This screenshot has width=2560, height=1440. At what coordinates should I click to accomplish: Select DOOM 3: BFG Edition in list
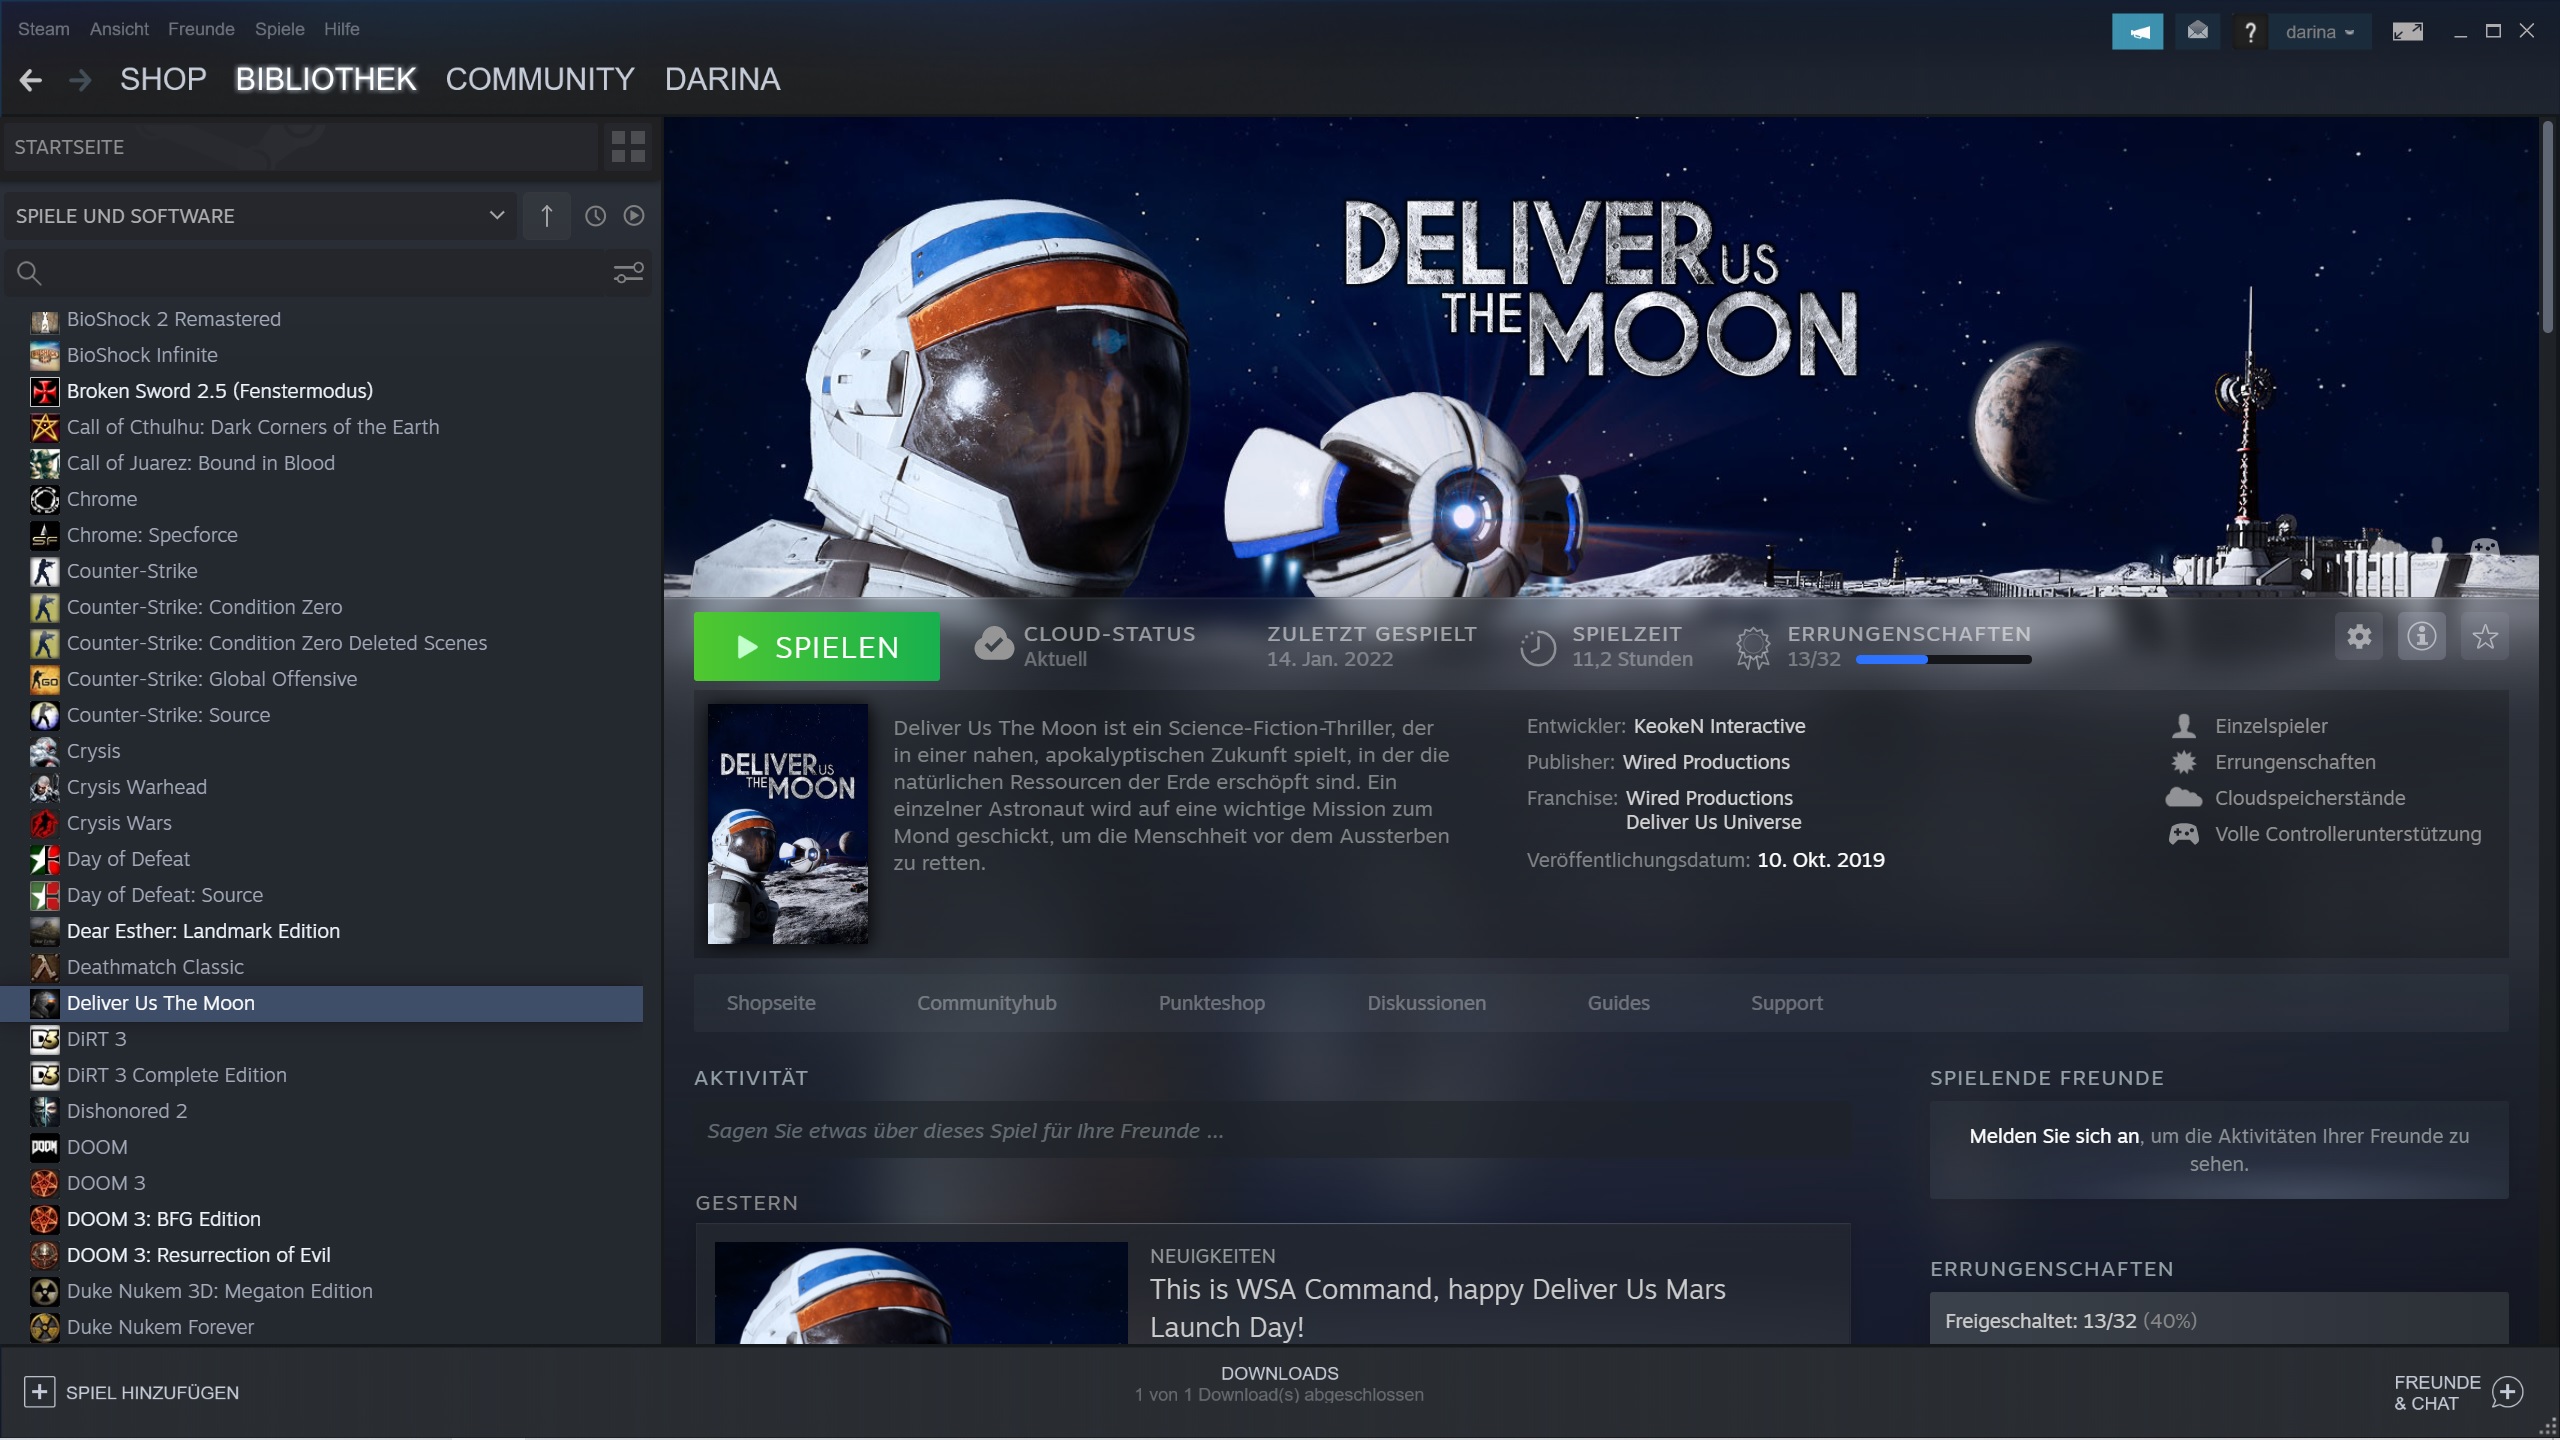click(163, 1219)
